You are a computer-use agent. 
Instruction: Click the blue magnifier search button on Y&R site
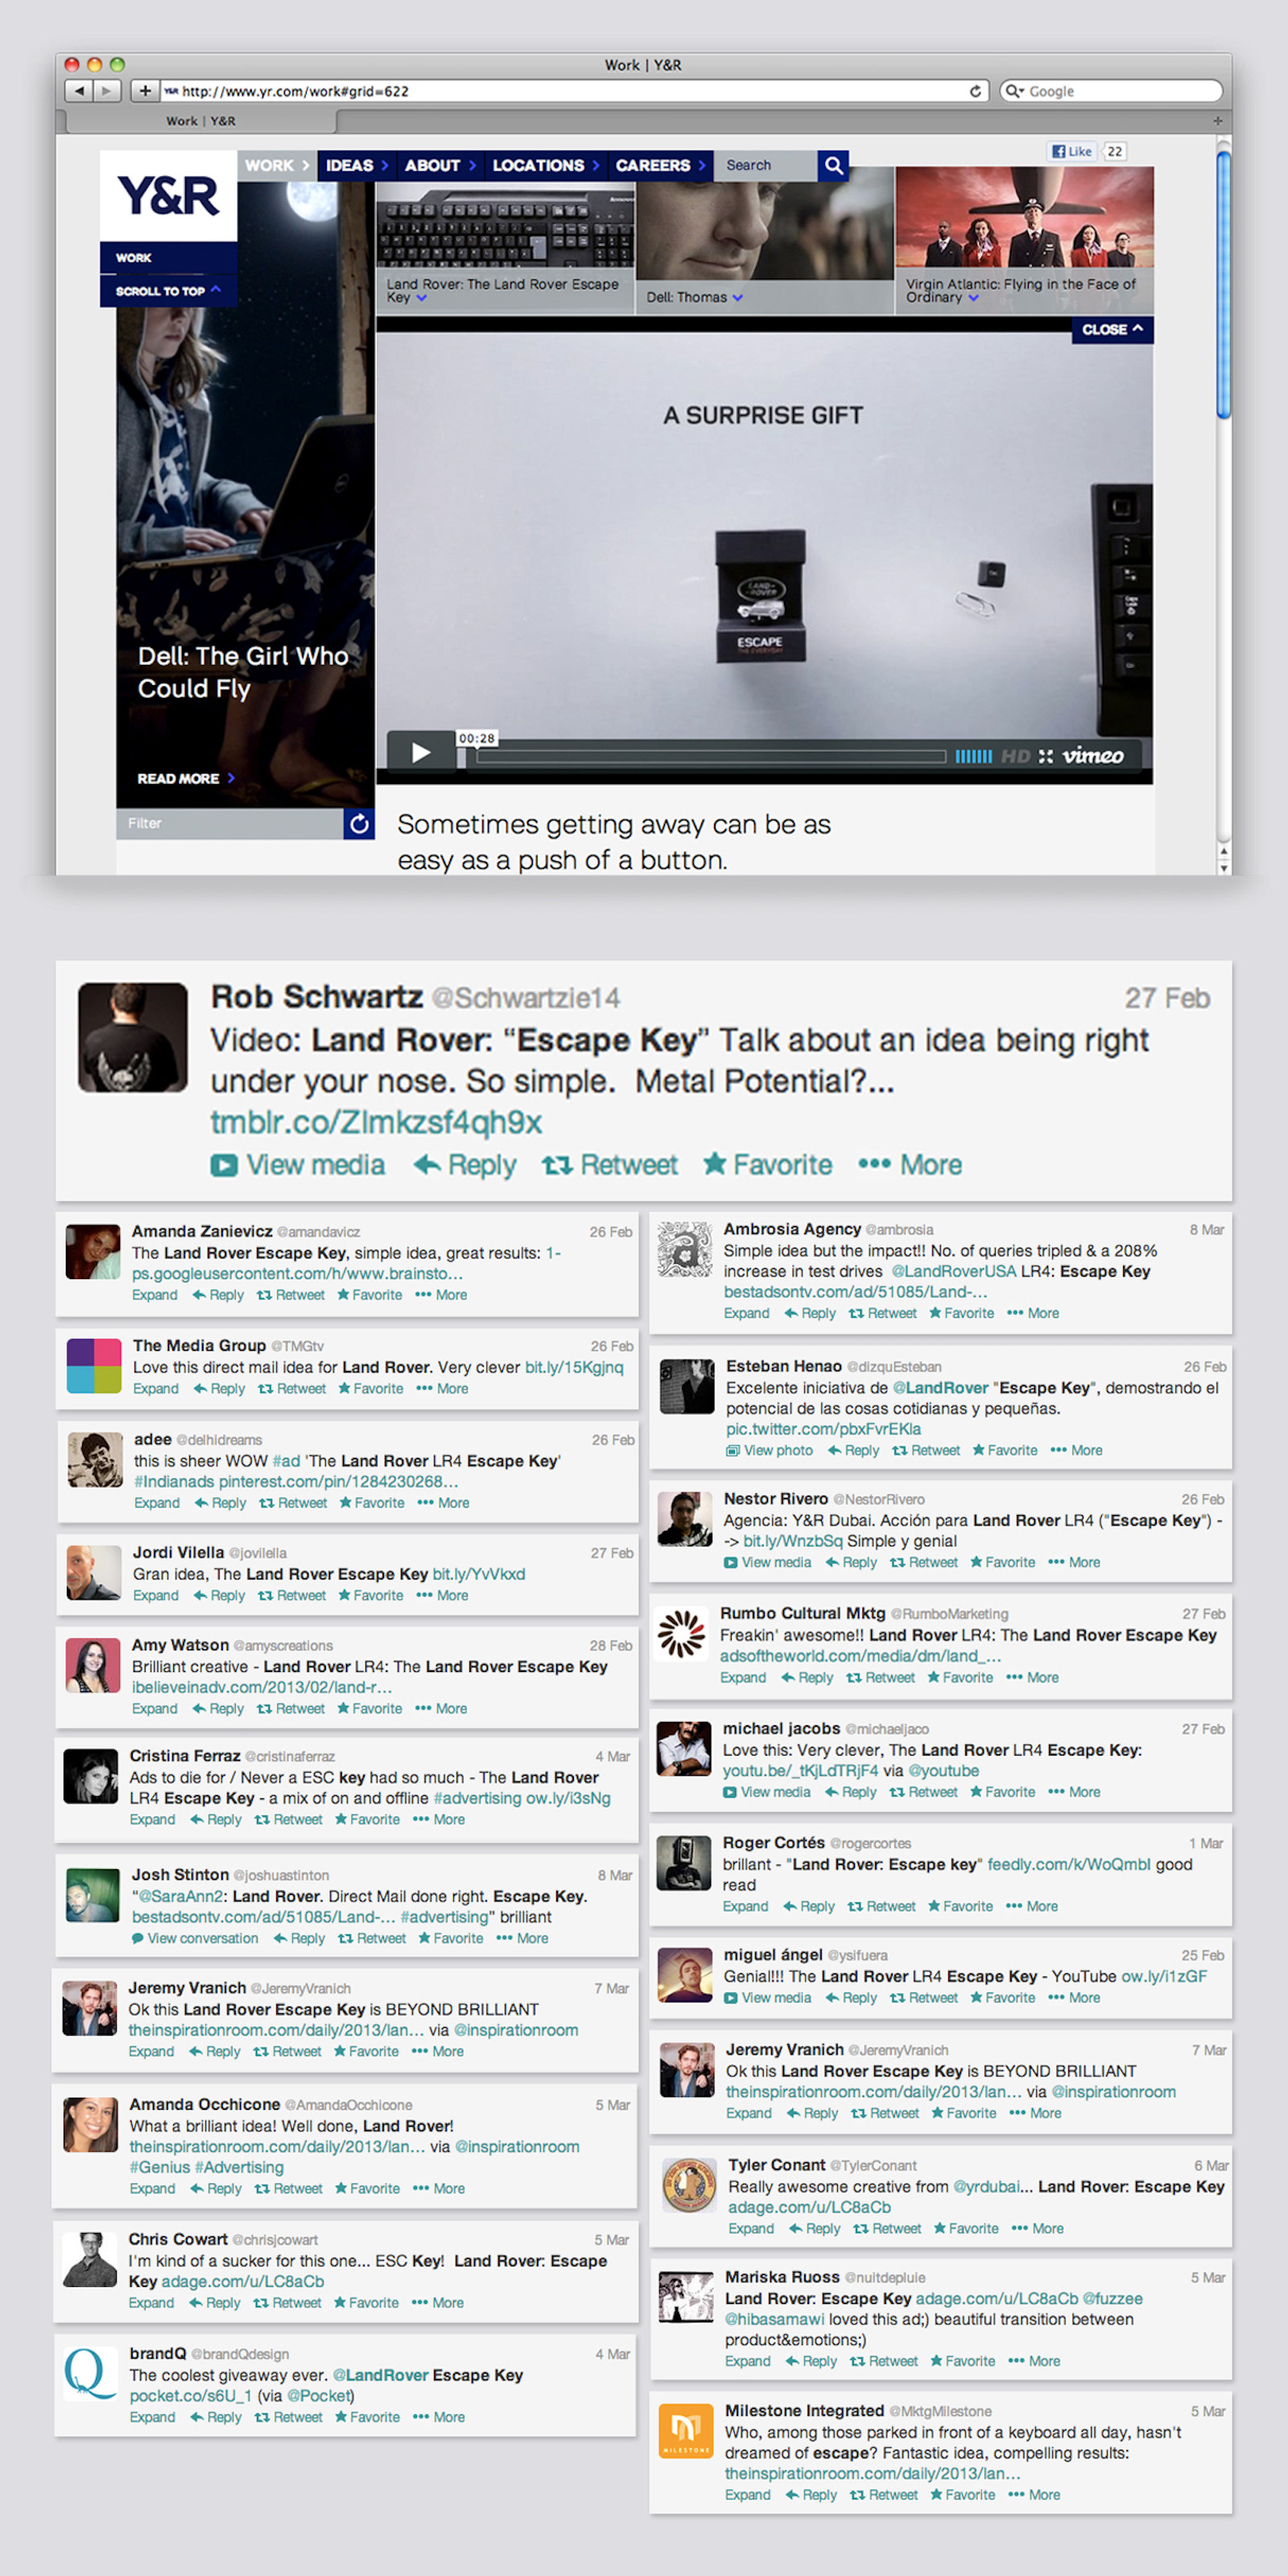pos(833,165)
